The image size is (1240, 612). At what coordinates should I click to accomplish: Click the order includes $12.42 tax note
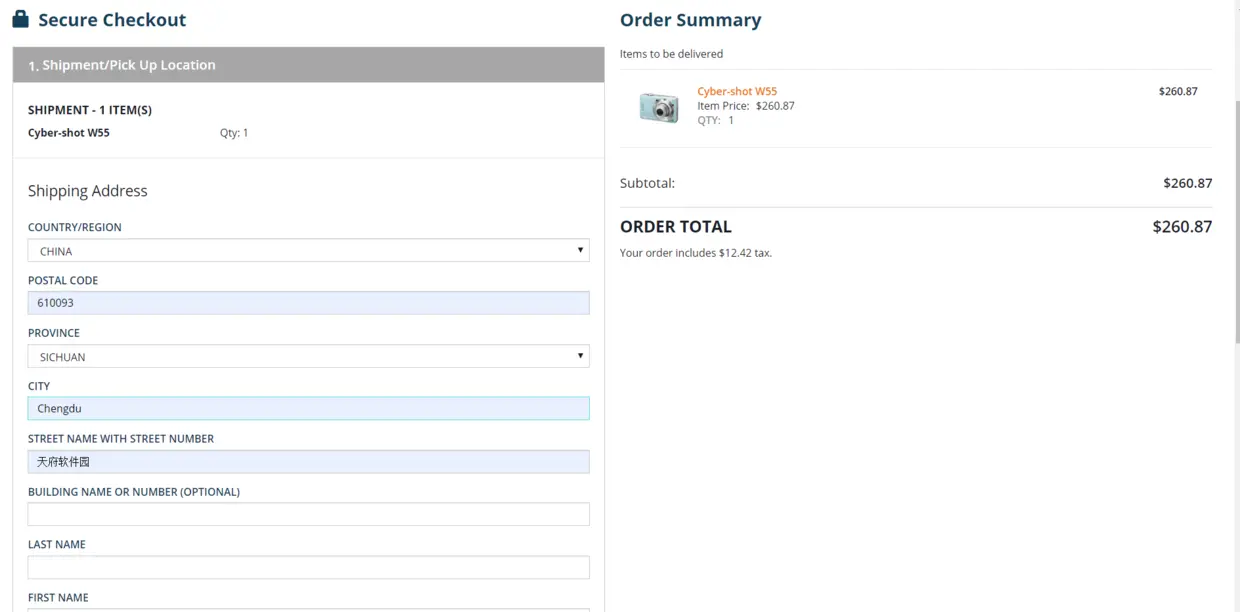(x=696, y=253)
